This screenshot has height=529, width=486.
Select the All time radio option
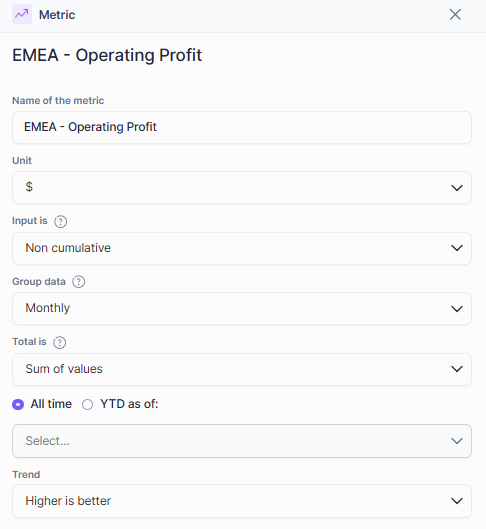tap(18, 404)
